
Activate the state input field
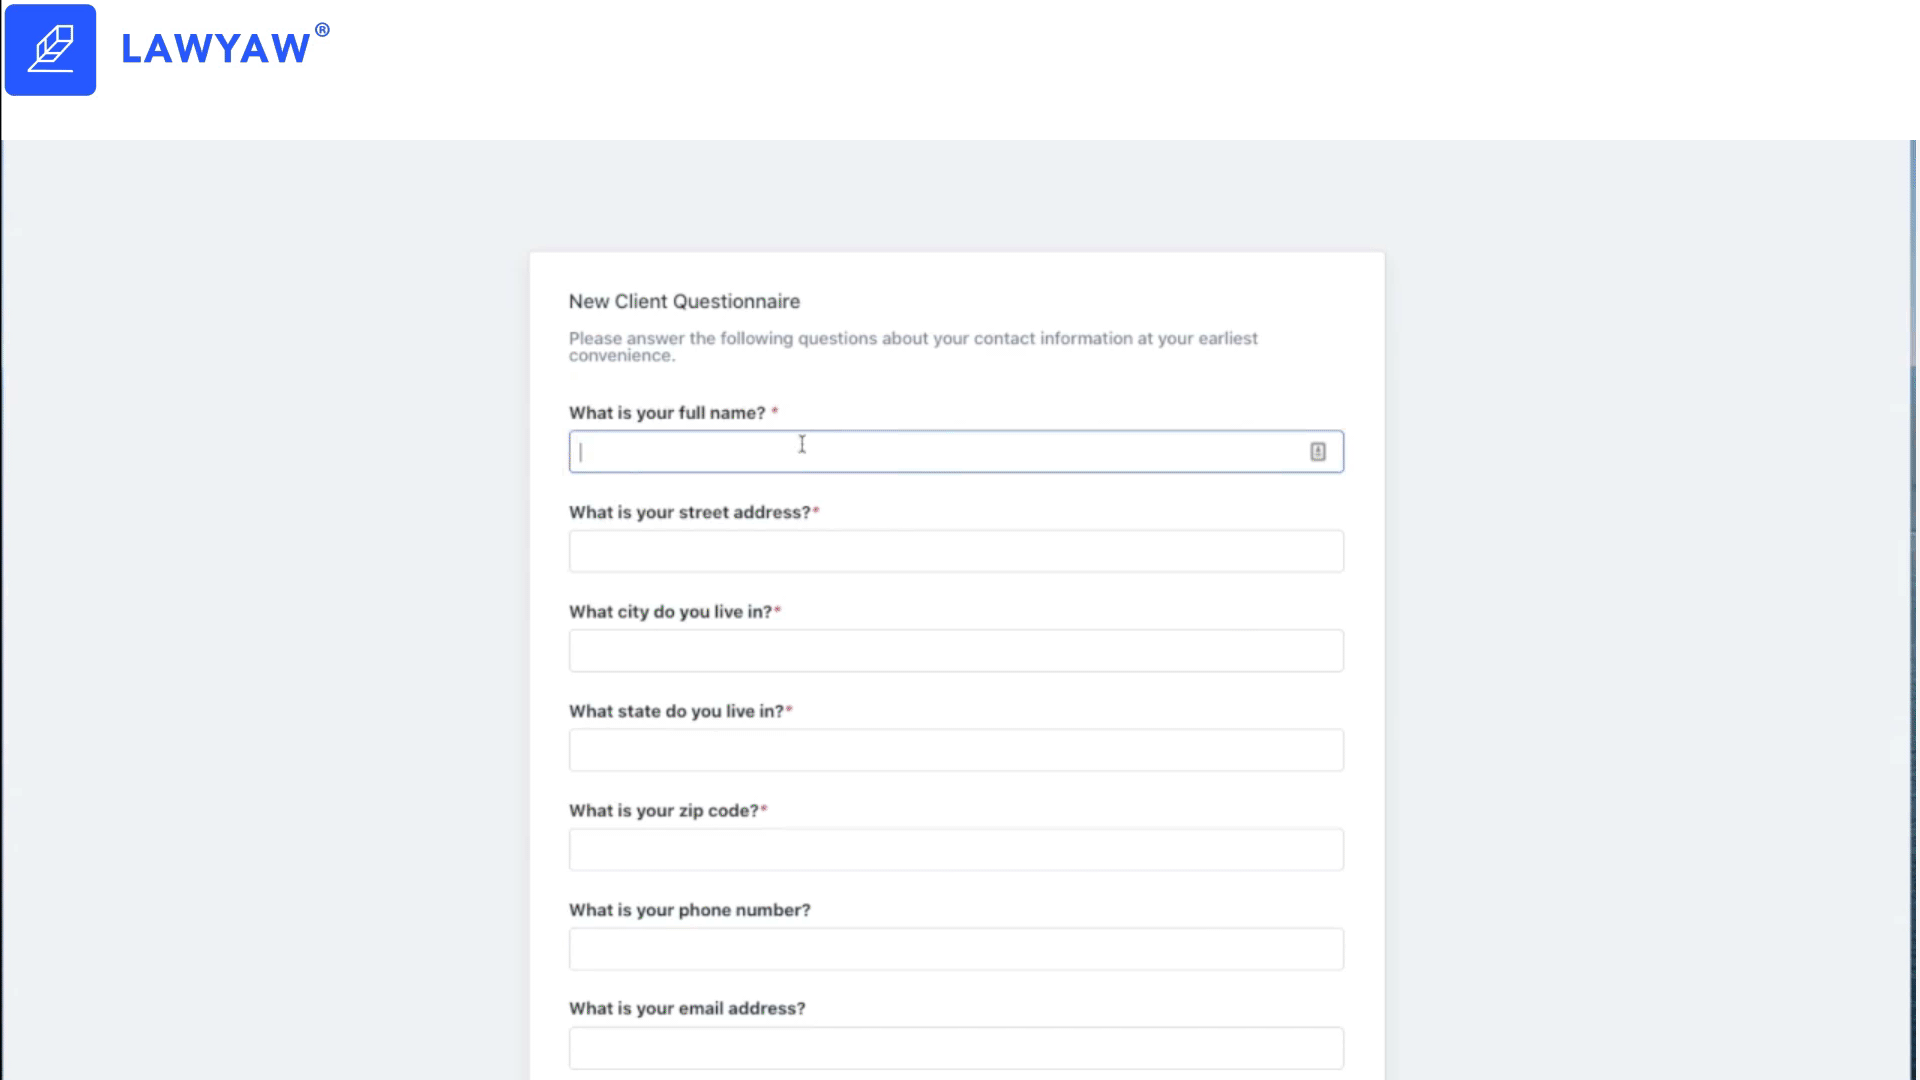tap(956, 750)
